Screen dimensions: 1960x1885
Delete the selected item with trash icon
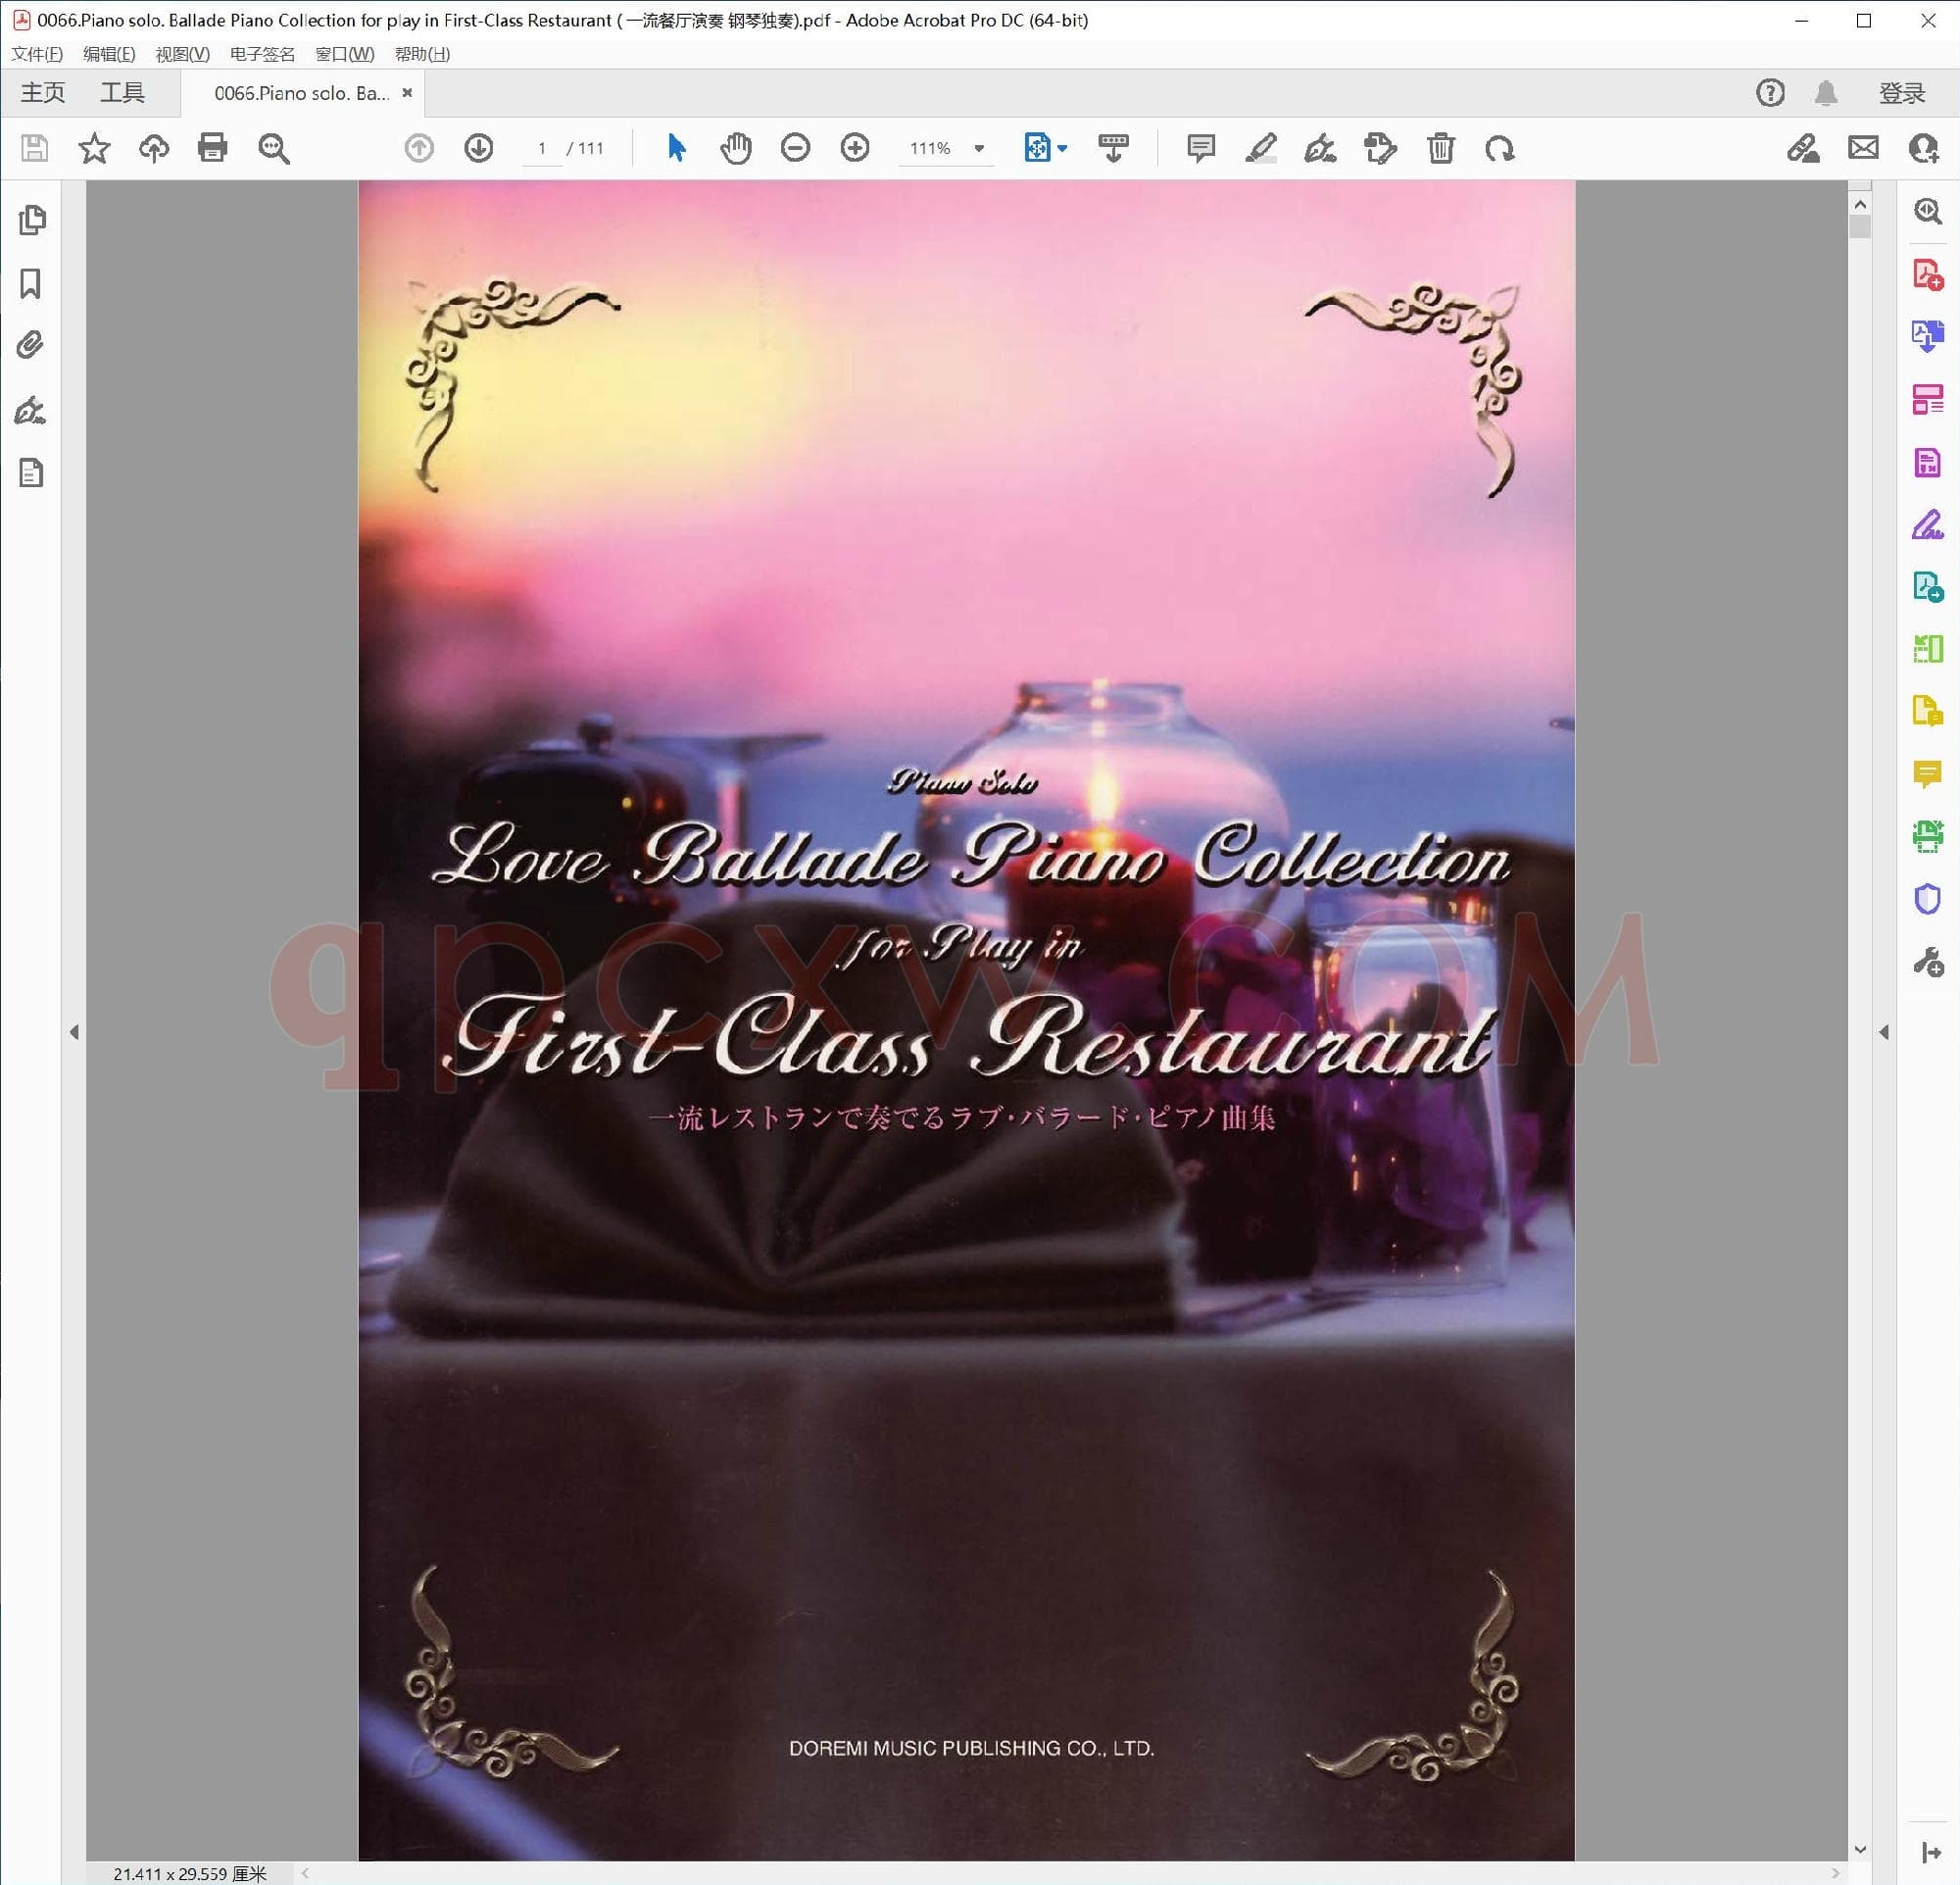1440,148
